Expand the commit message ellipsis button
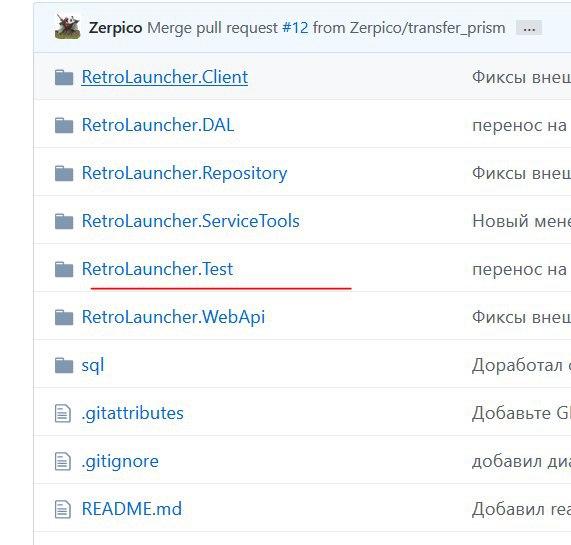The width and height of the screenshot is (571, 545). (x=529, y=28)
